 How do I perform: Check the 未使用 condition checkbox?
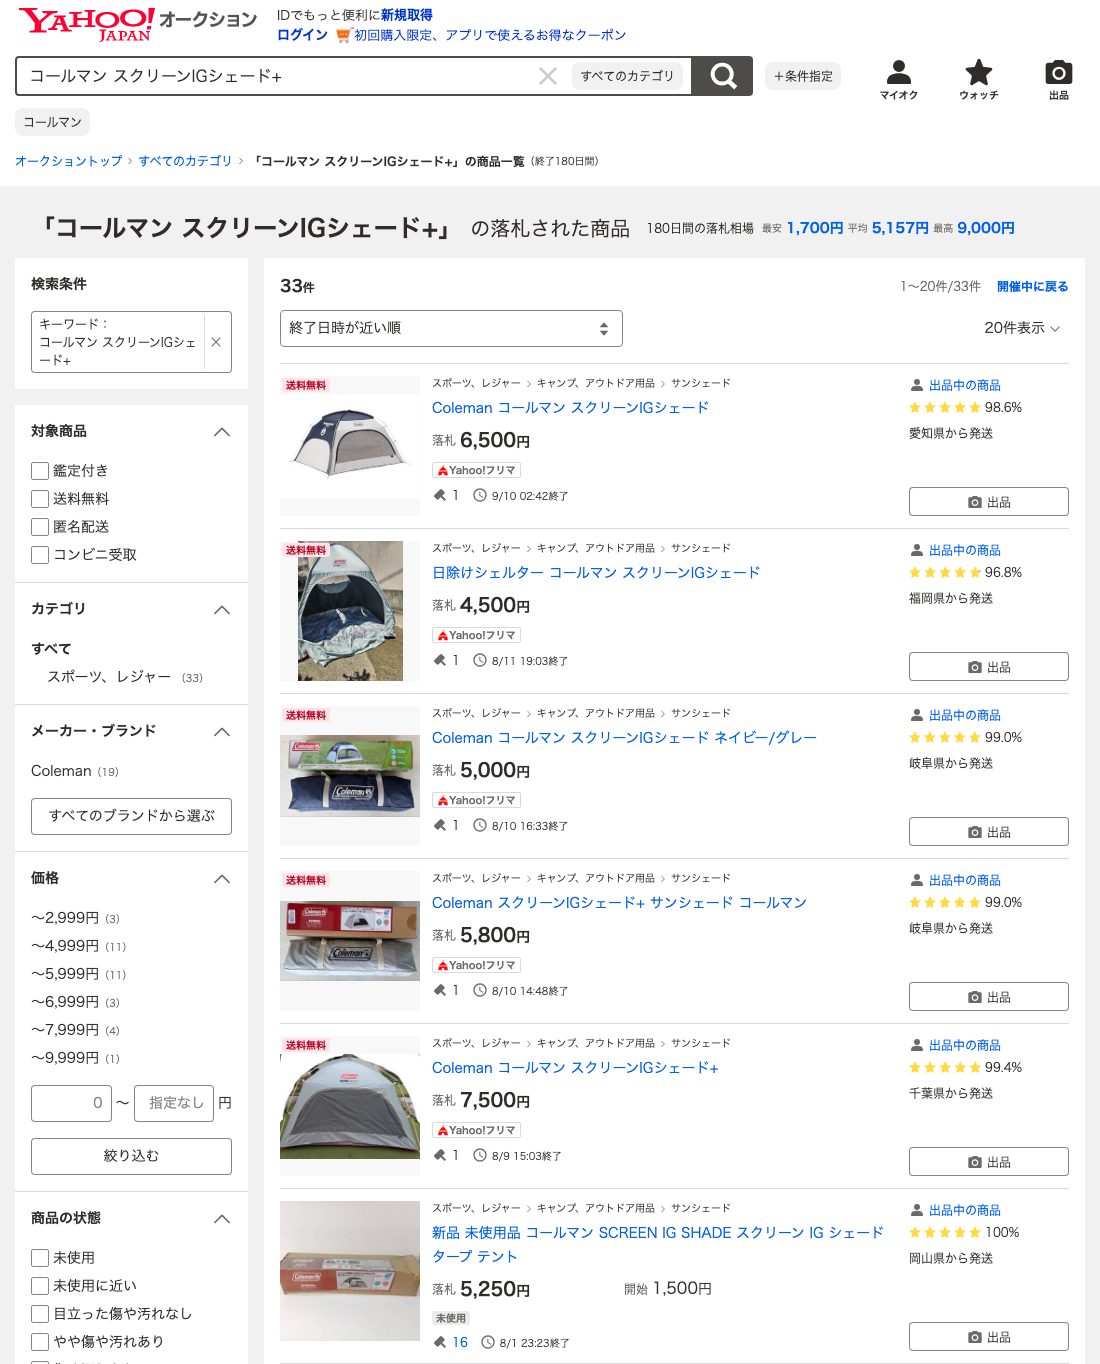40,1258
